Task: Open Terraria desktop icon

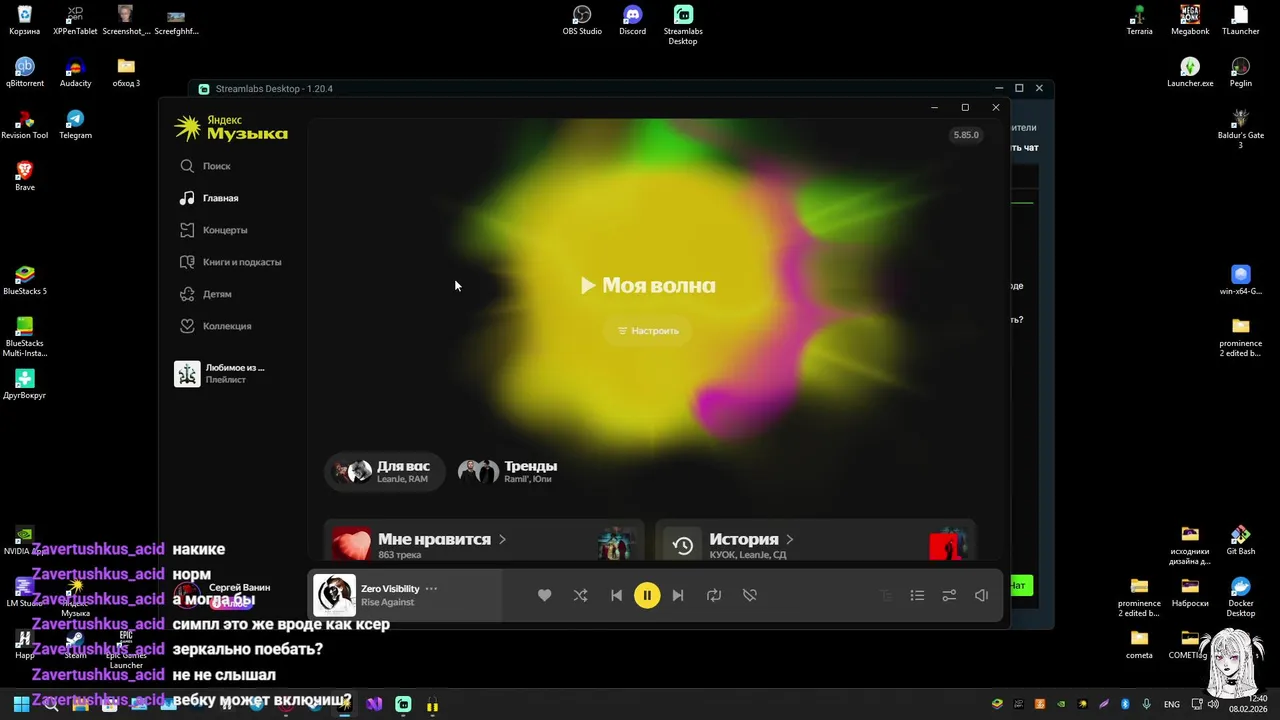Action: click(x=1139, y=20)
